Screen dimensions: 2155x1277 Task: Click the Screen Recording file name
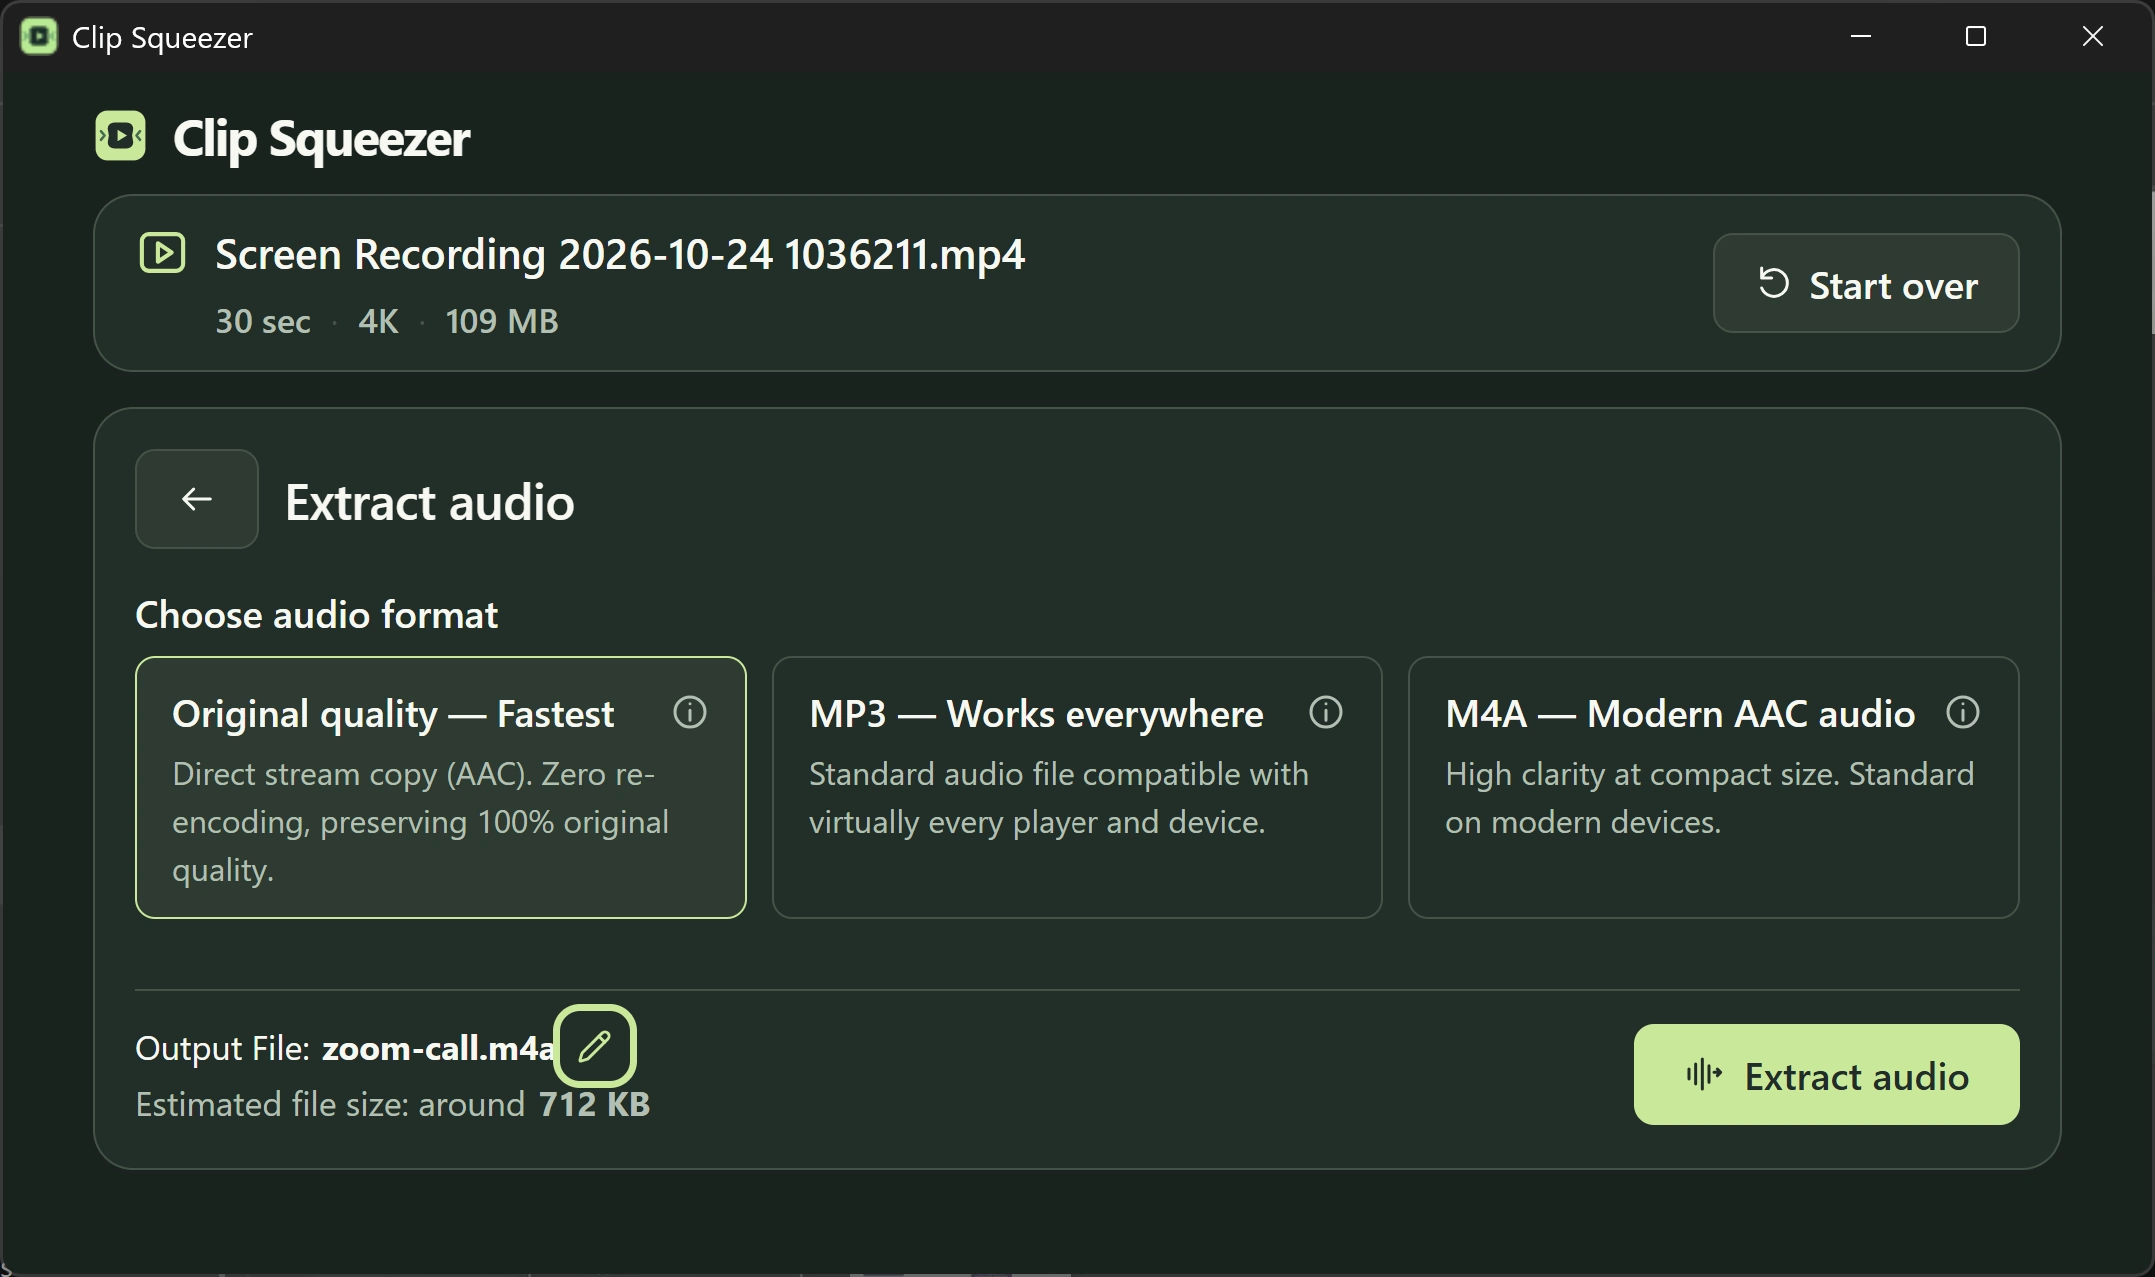click(x=620, y=254)
